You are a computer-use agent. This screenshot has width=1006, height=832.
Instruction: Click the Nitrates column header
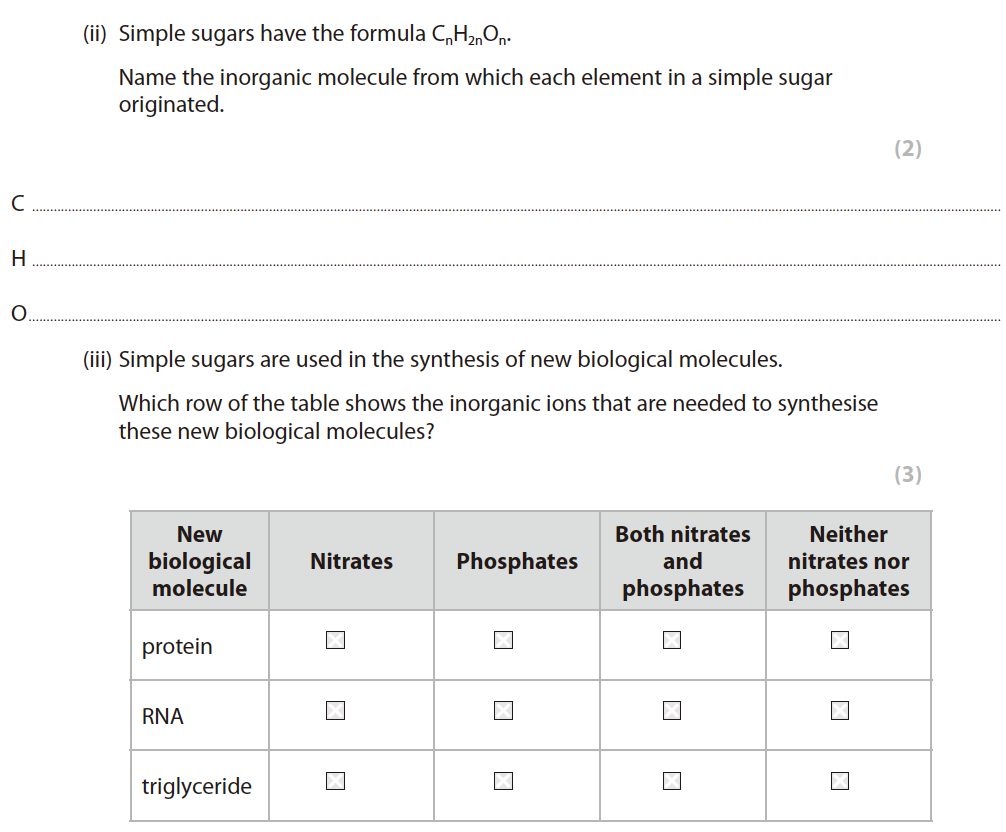[351, 562]
